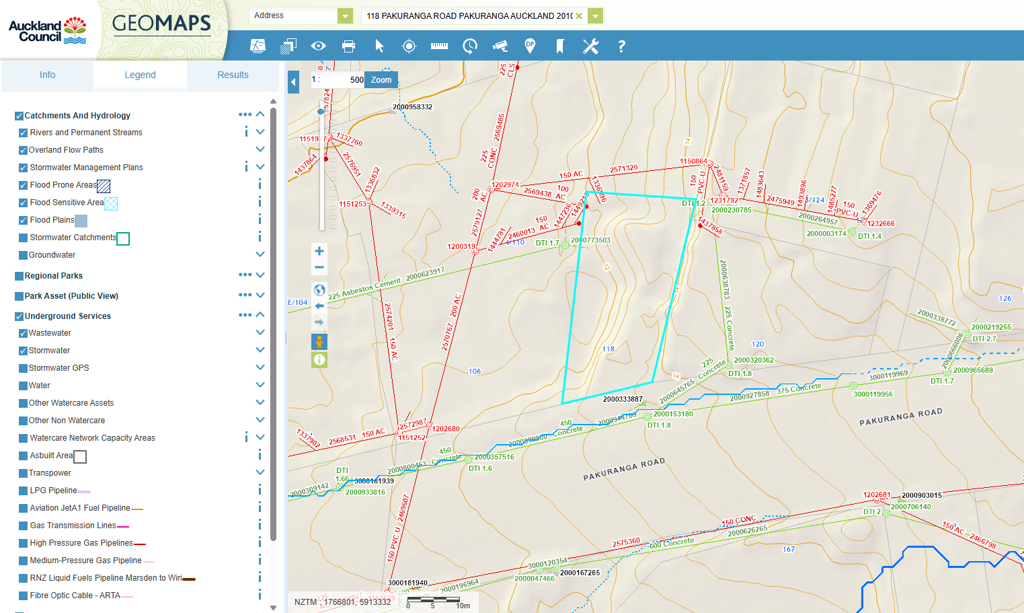Open the help question mark icon
This screenshot has height=613, width=1024.
[621, 46]
